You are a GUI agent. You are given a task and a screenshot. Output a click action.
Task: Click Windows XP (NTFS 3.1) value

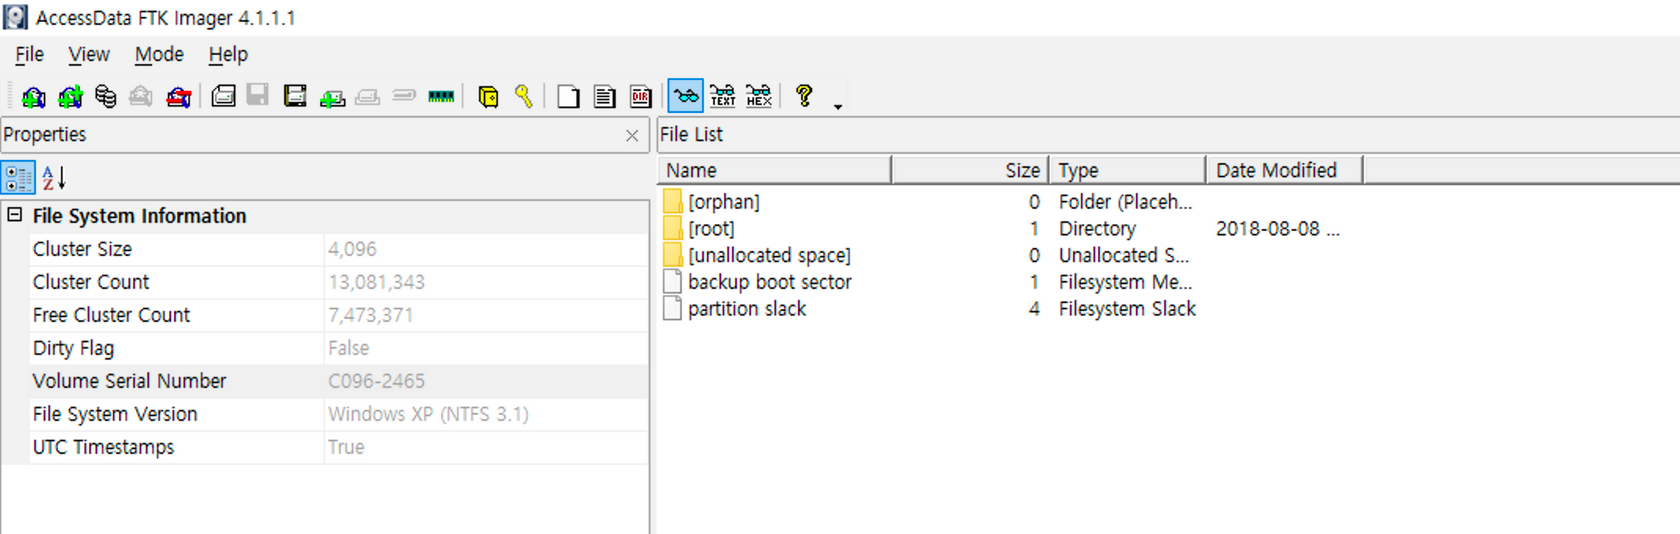coord(428,414)
